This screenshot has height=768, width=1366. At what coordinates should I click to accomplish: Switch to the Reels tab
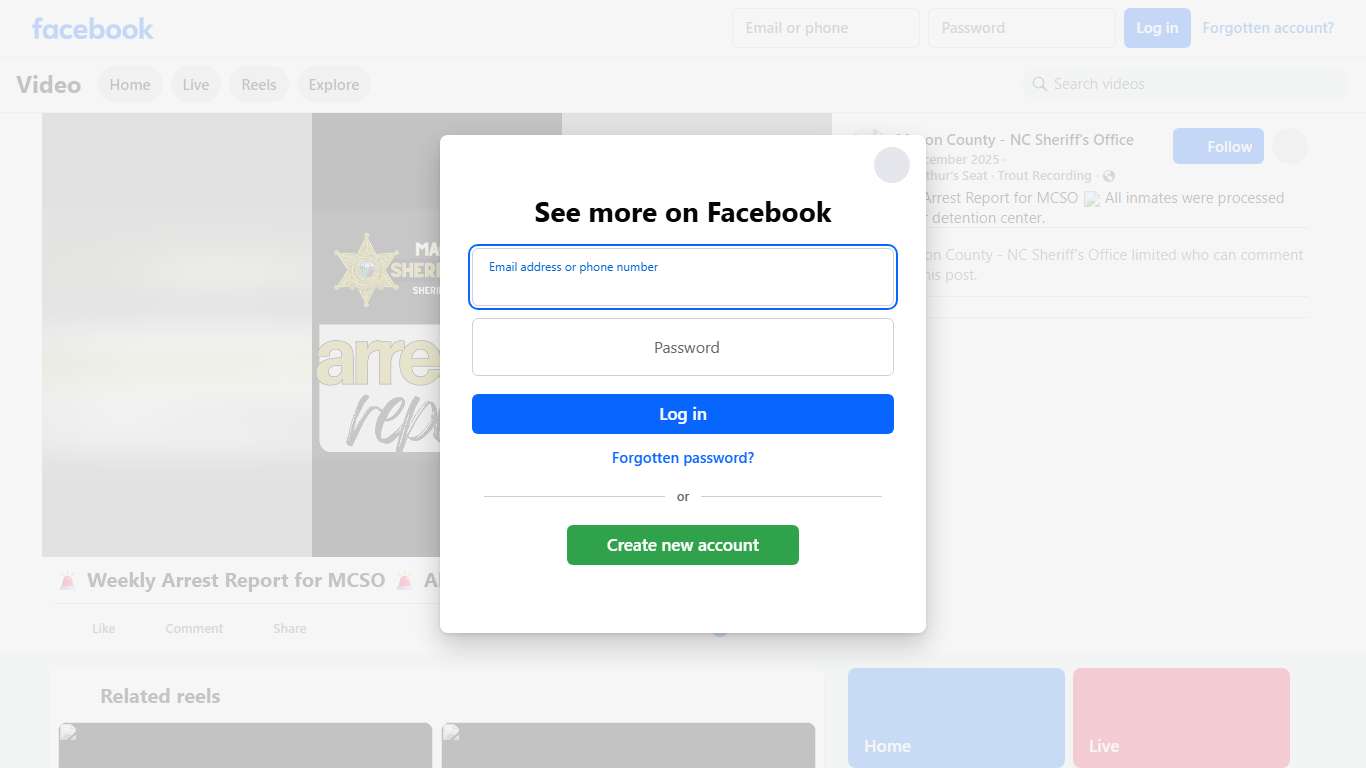pyautogui.click(x=259, y=85)
